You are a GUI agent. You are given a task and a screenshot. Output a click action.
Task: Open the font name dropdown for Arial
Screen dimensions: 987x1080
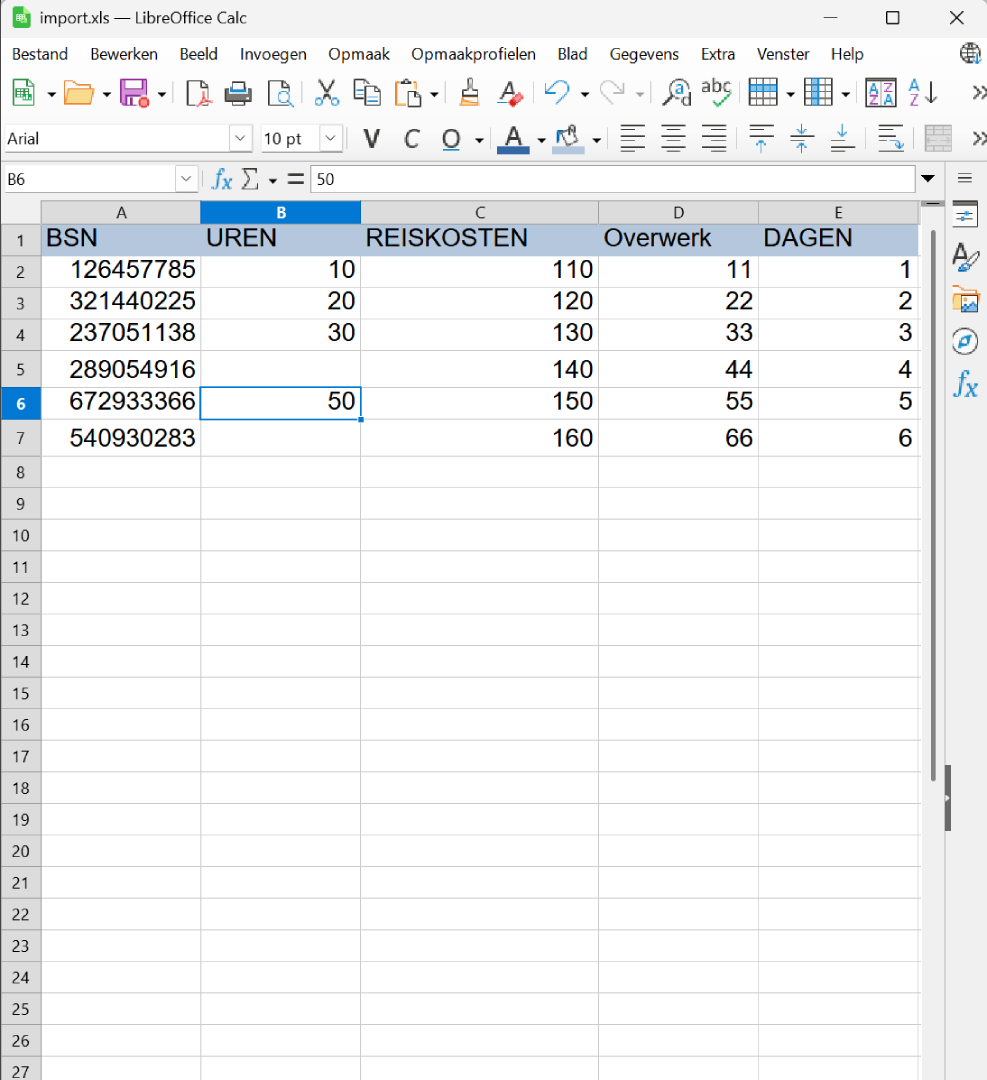(x=241, y=139)
